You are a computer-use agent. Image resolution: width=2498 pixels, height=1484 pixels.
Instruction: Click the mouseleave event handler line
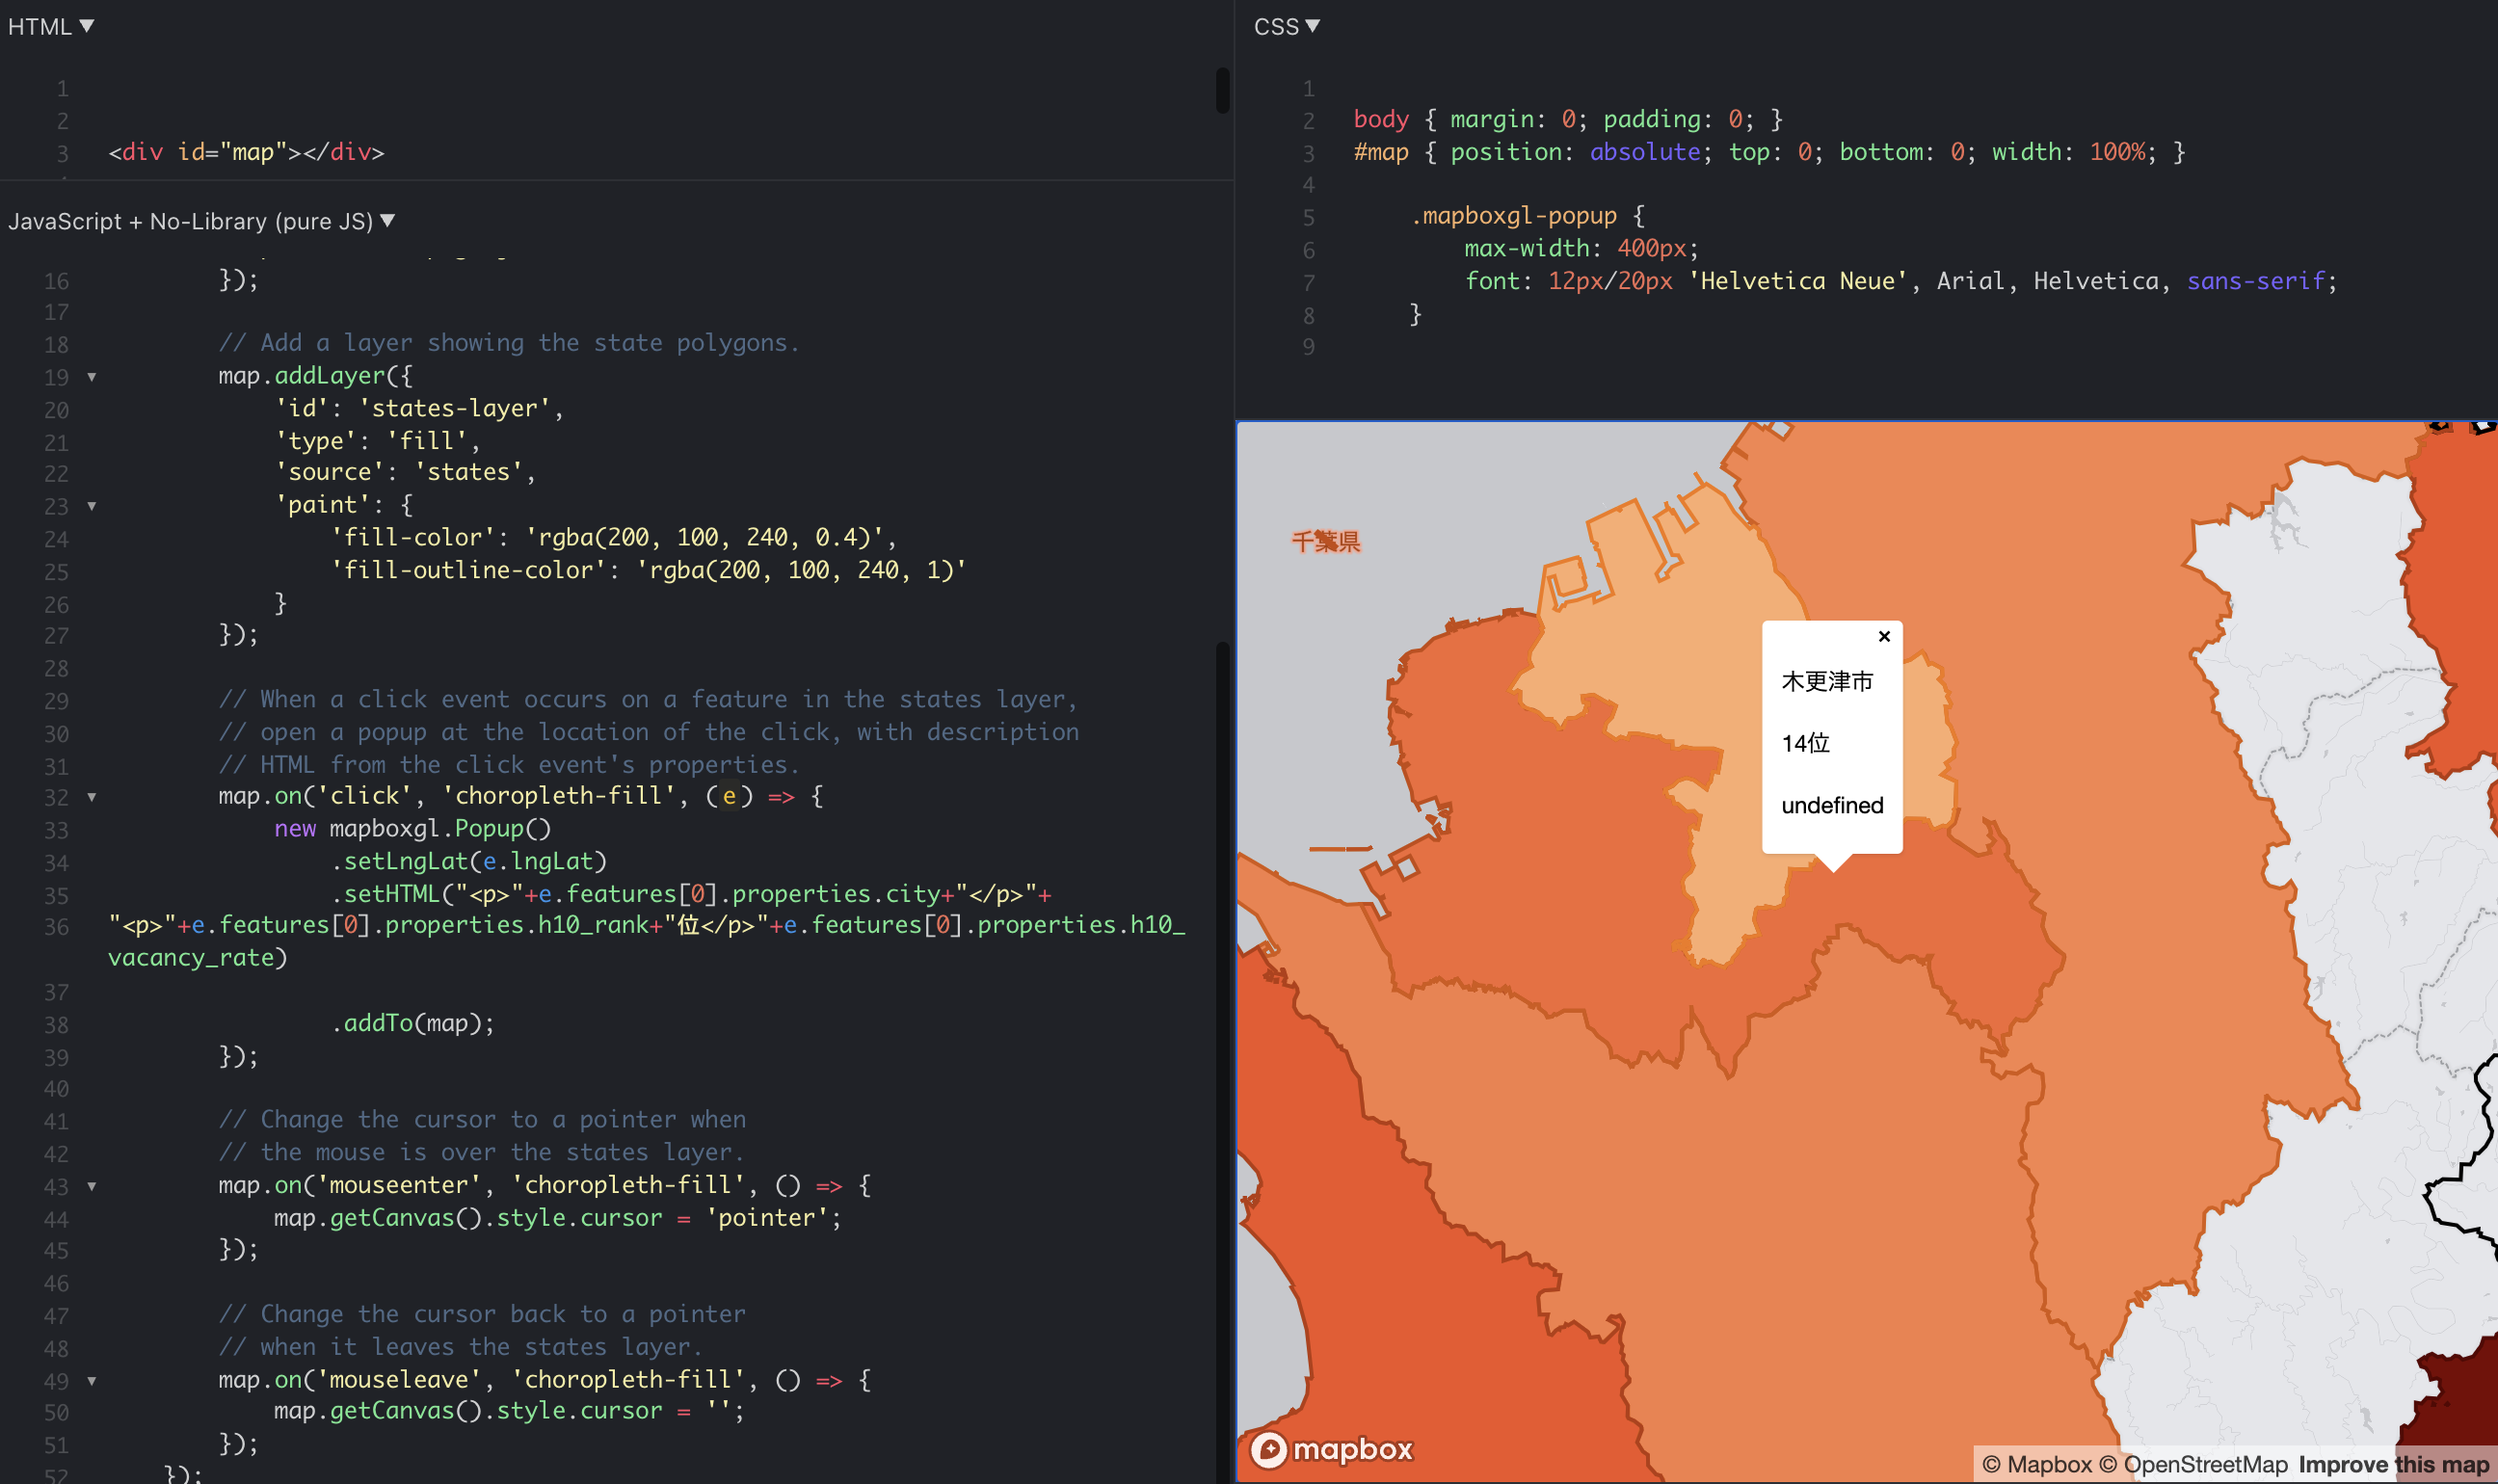pos(545,1380)
